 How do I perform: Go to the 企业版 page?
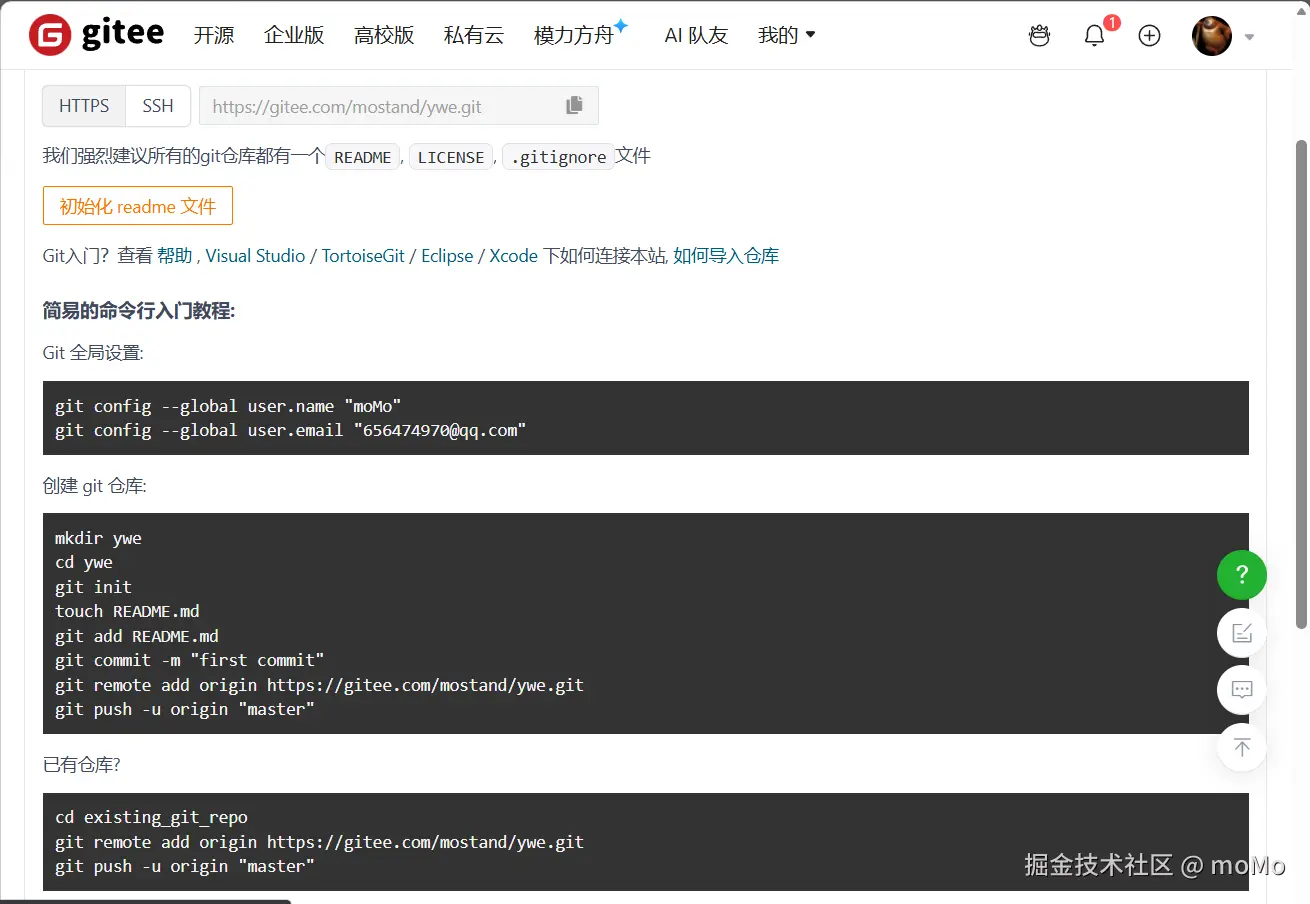(294, 36)
